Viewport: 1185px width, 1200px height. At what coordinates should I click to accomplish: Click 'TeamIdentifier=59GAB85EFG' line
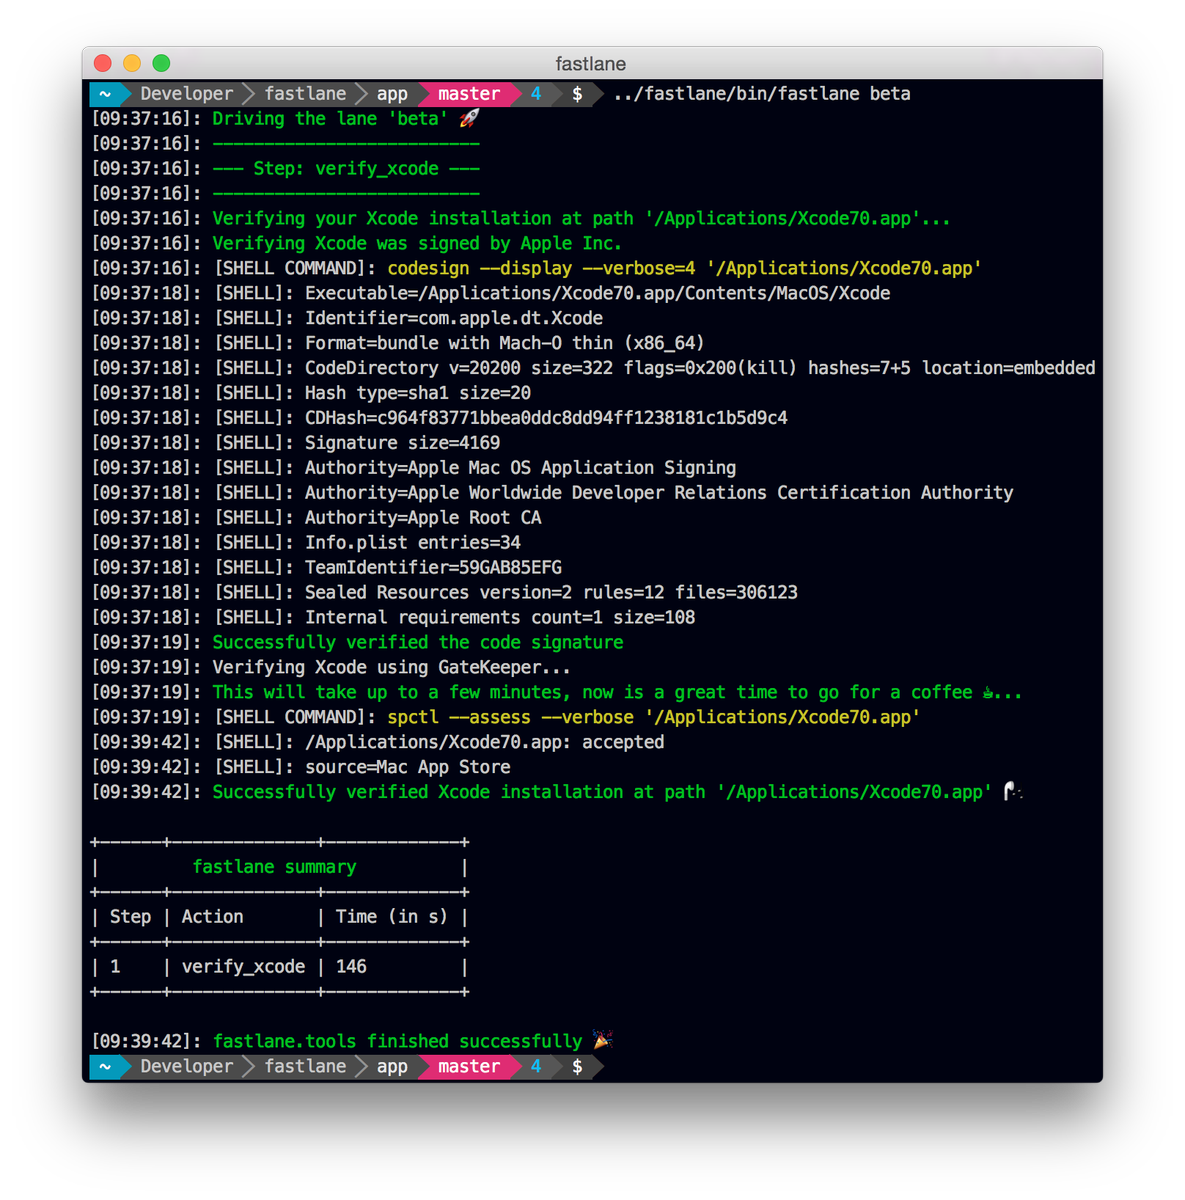tap(433, 568)
